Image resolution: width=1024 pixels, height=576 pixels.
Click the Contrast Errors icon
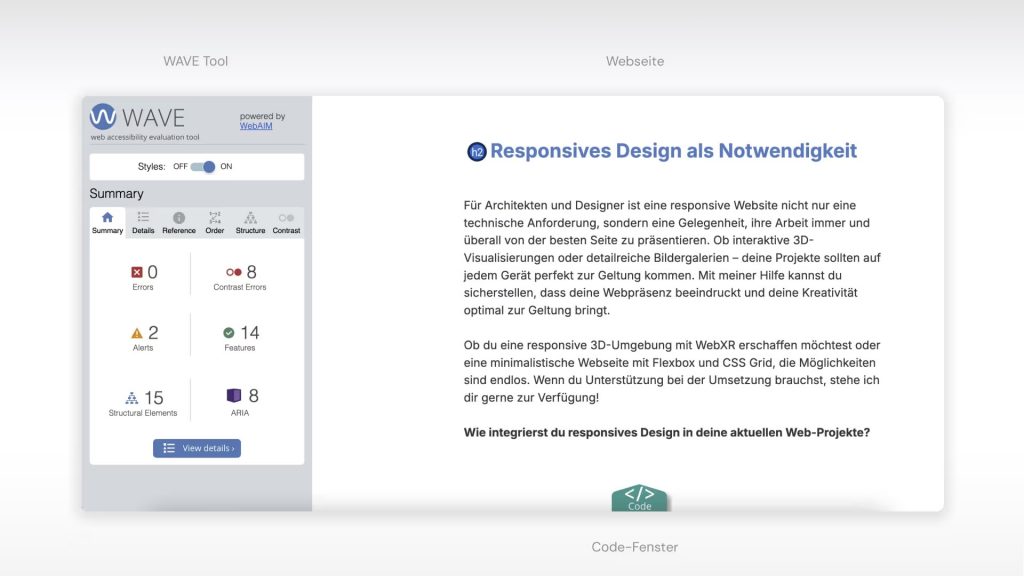point(233,272)
